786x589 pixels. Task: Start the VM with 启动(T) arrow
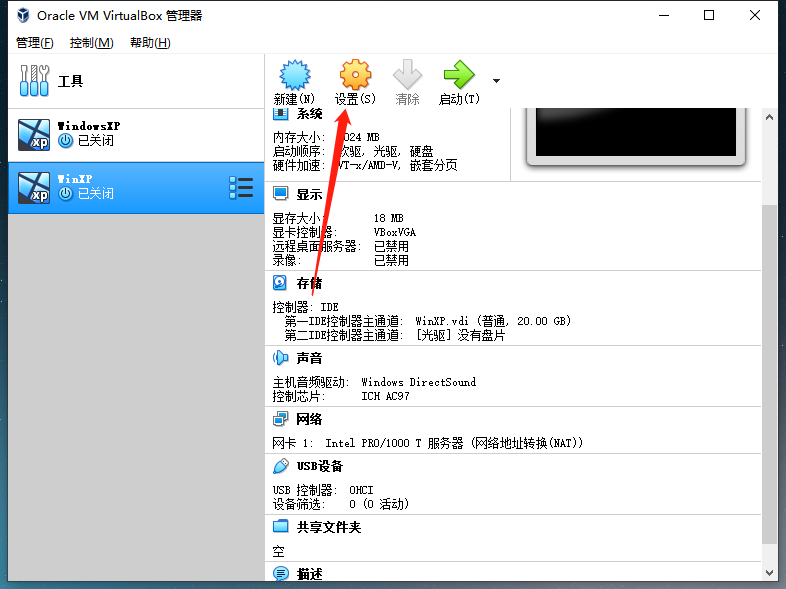(459, 75)
